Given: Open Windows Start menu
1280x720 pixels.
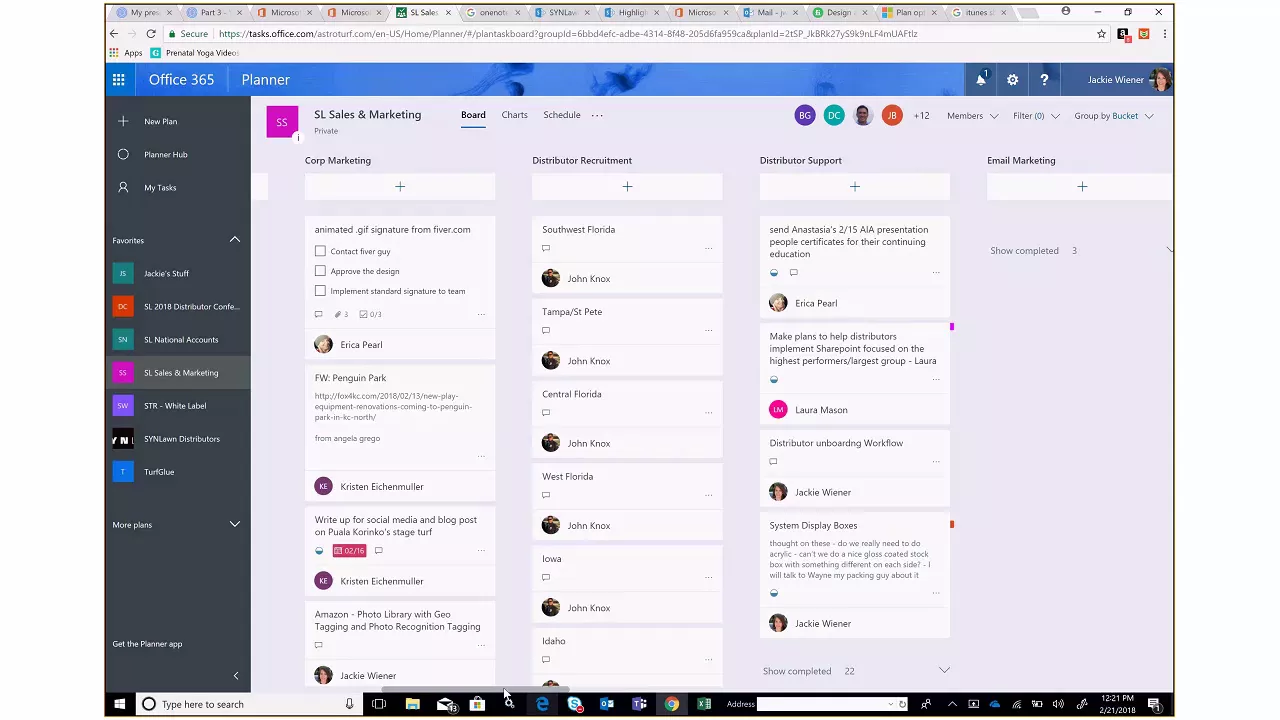Looking at the screenshot, I should (119, 704).
